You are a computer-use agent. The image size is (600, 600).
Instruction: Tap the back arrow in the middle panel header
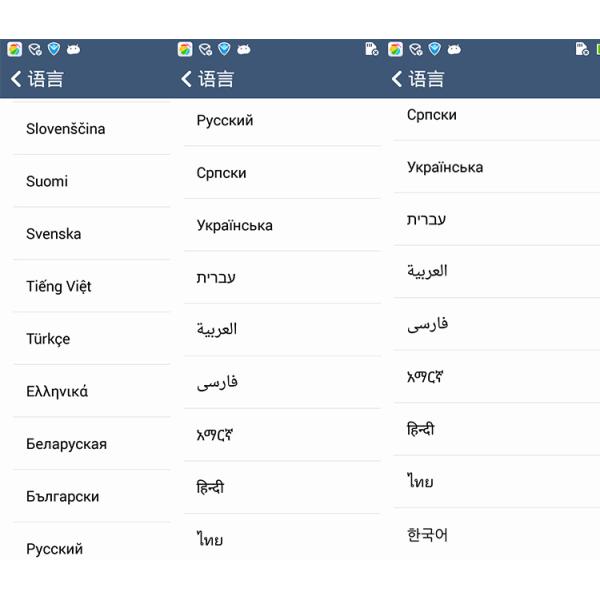tap(186, 79)
